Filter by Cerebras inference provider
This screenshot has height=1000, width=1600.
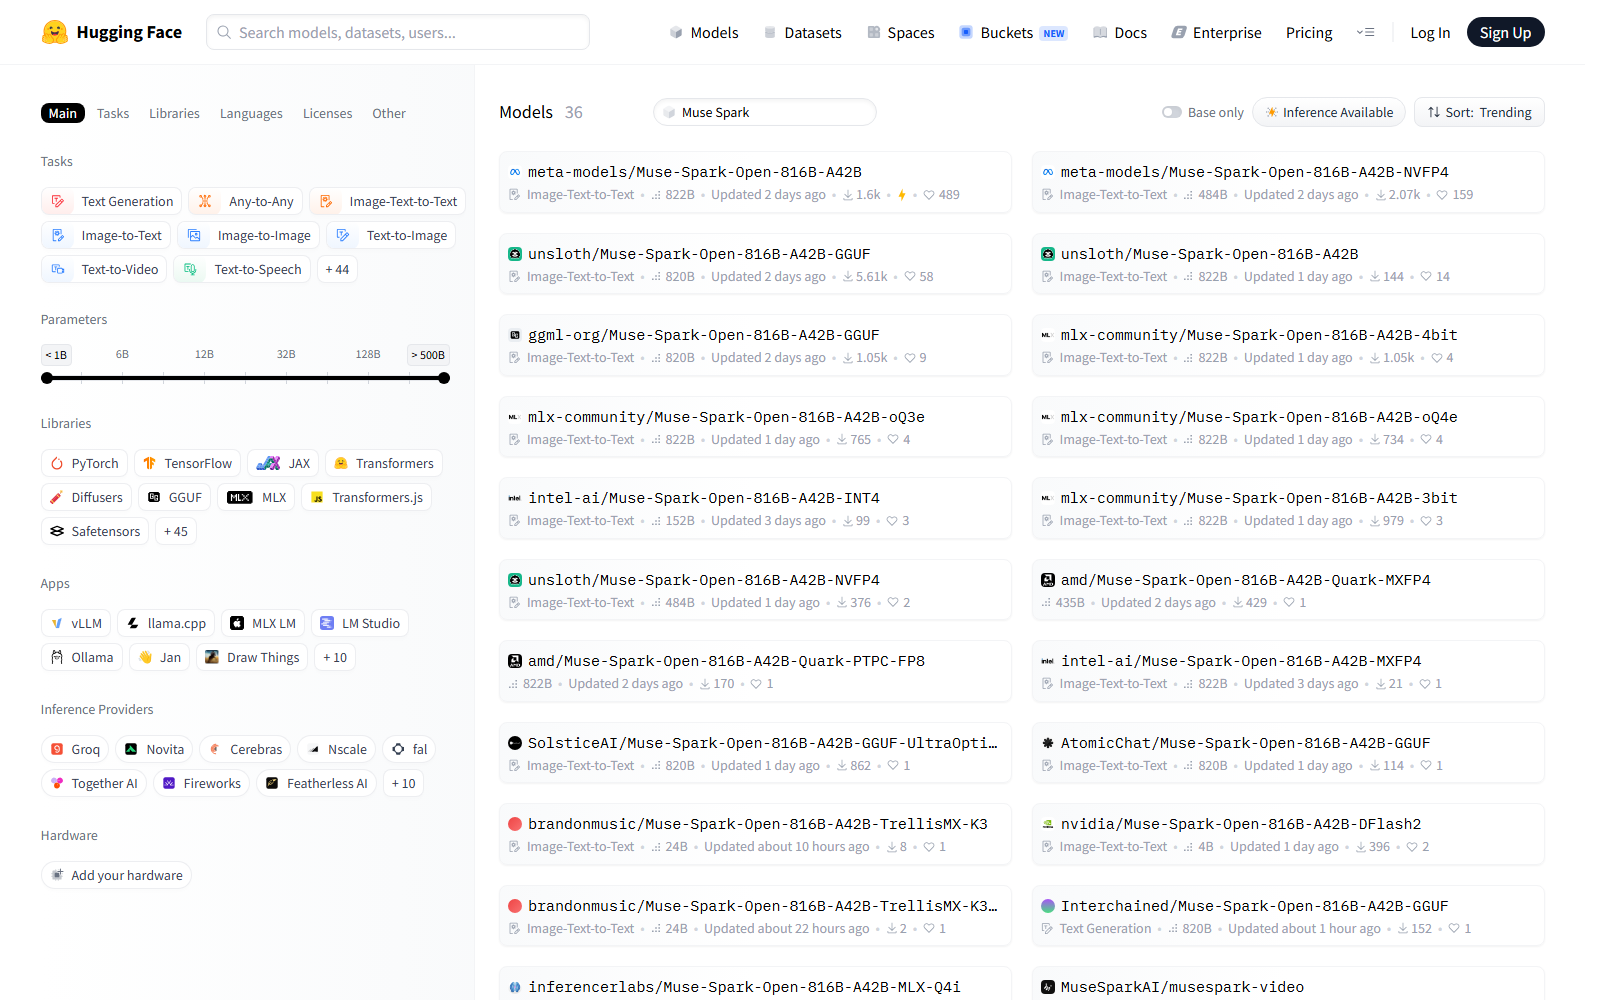[245, 749]
